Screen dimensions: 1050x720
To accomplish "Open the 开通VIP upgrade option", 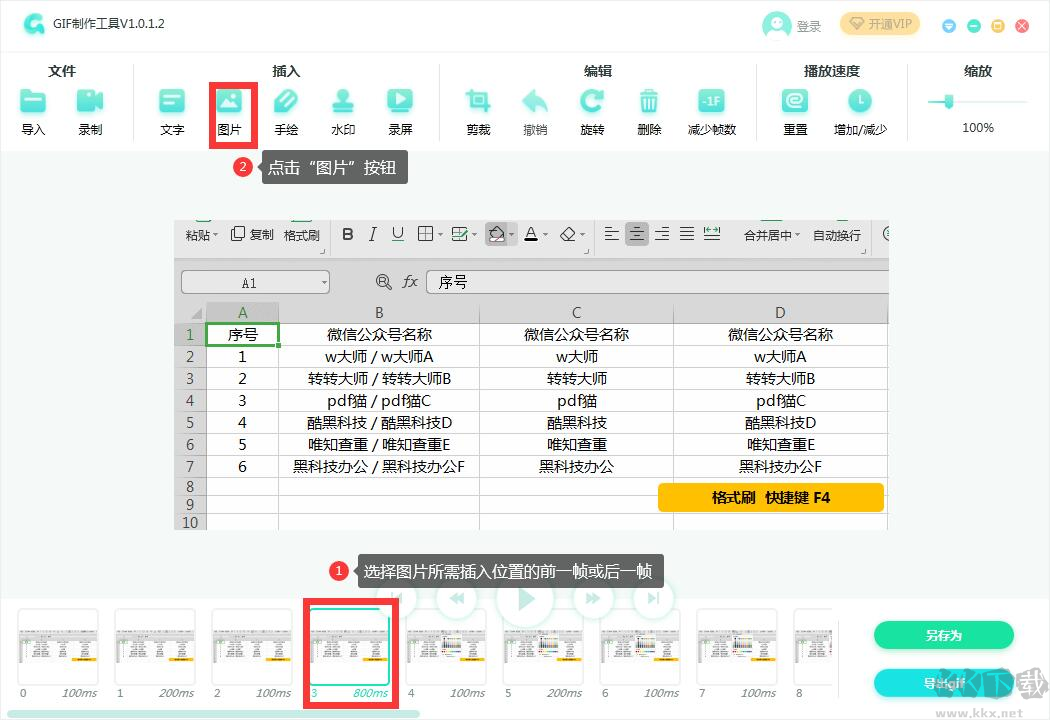I will pos(879,23).
